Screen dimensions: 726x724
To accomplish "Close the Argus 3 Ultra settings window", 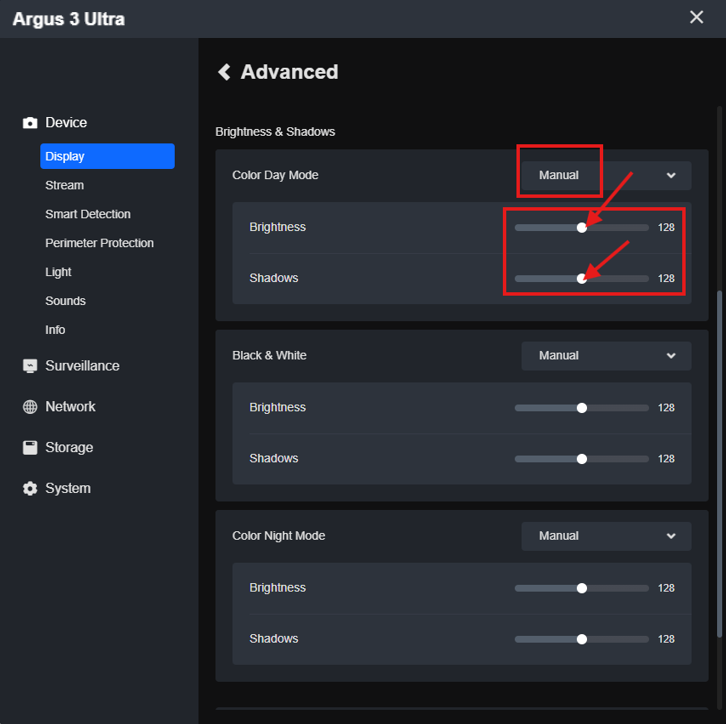I will click(x=696, y=17).
